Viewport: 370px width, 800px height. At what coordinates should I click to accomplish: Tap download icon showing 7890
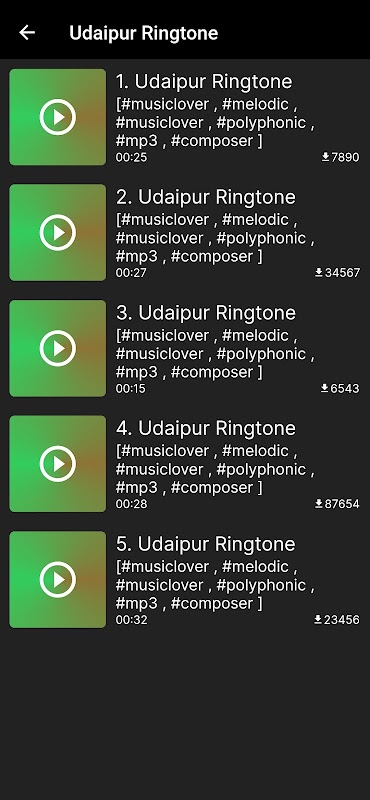[325, 157]
